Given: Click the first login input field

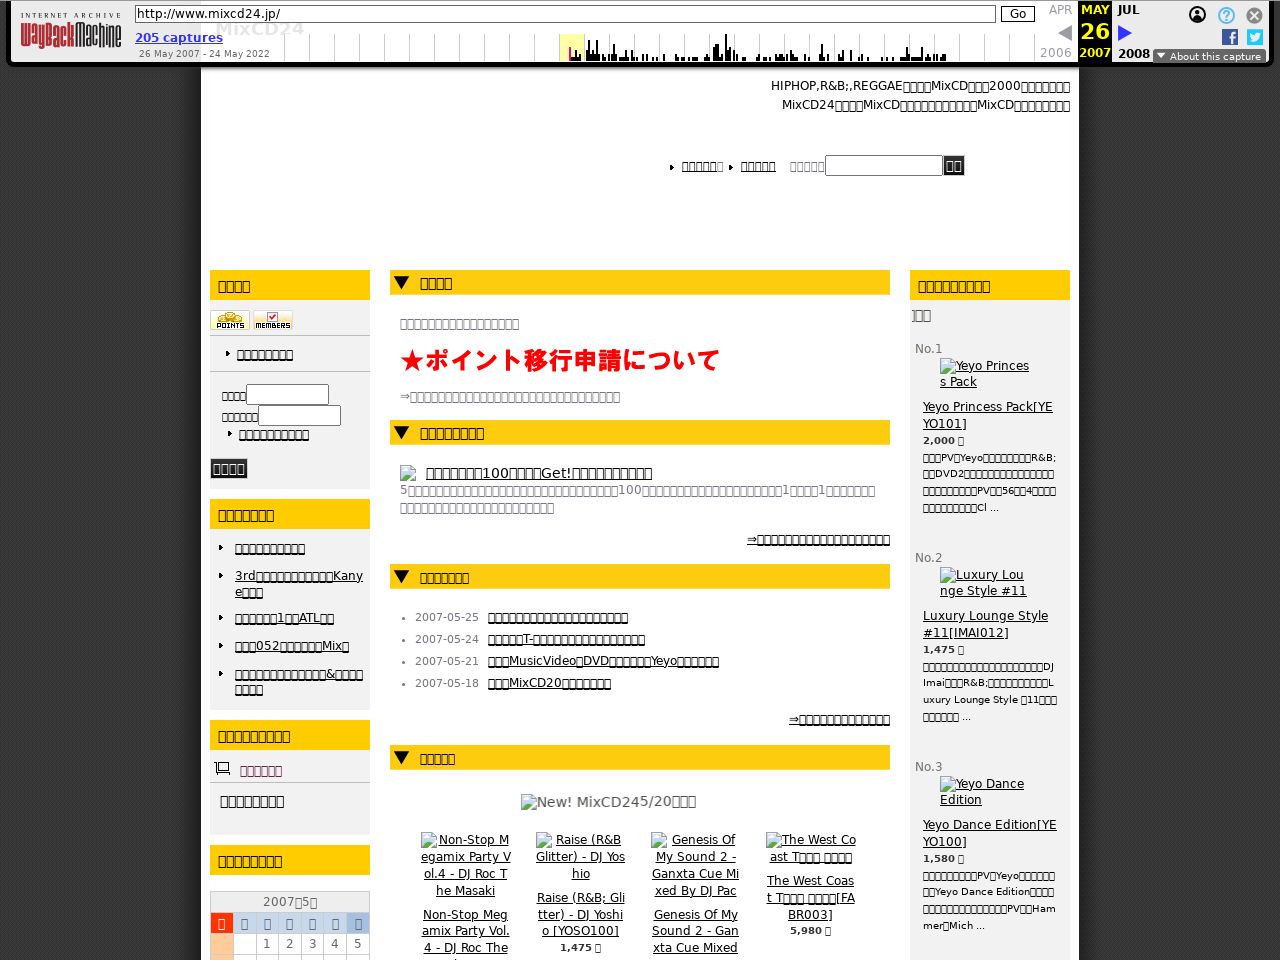Looking at the screenshot, I should coord(287,395).
